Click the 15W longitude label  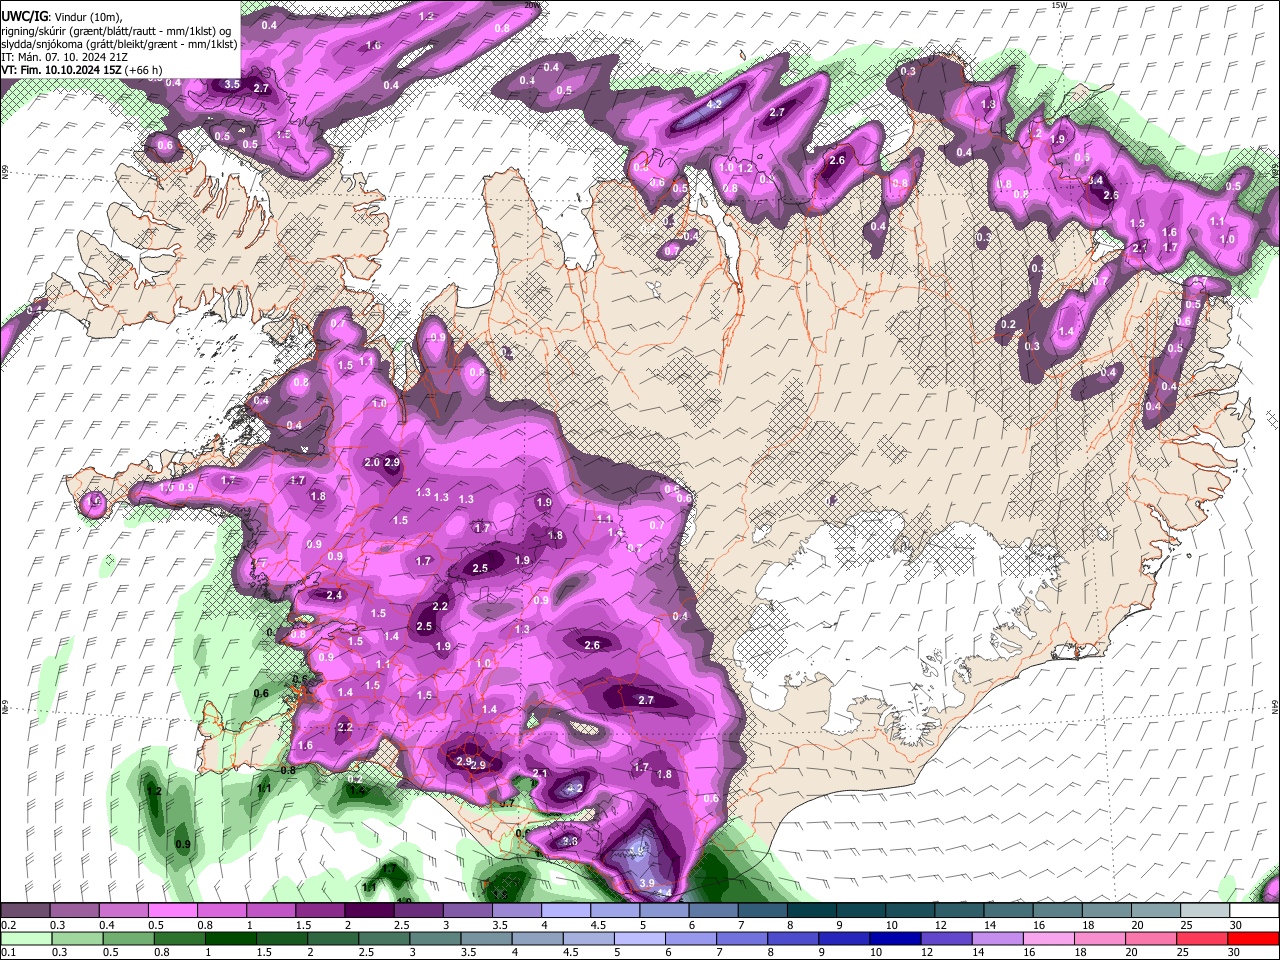pos(1060,5)
